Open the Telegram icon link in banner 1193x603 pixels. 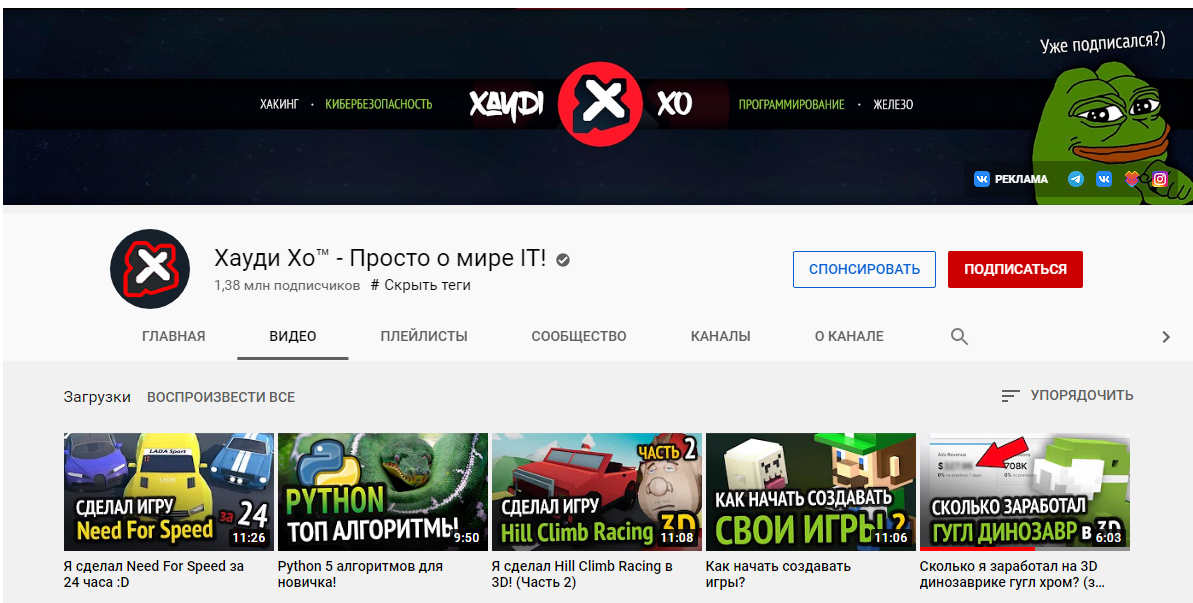click(x=1076, y=179)
